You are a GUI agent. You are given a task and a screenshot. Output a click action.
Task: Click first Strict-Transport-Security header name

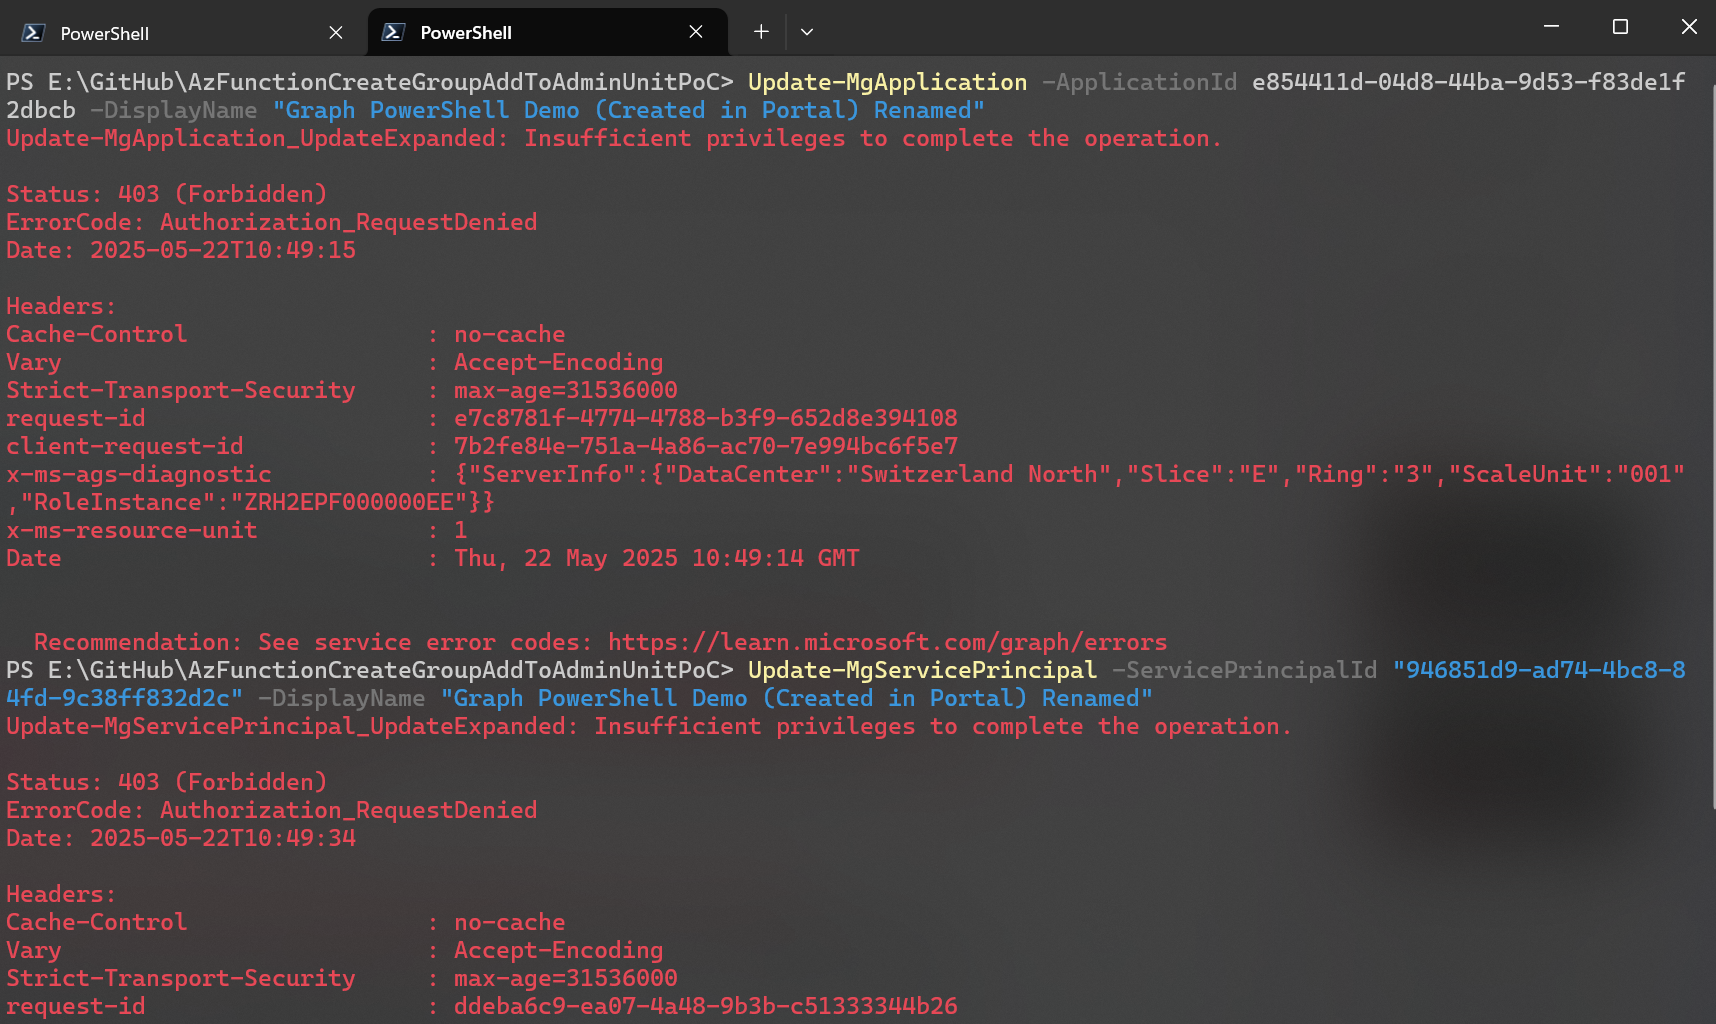point(181,390)
